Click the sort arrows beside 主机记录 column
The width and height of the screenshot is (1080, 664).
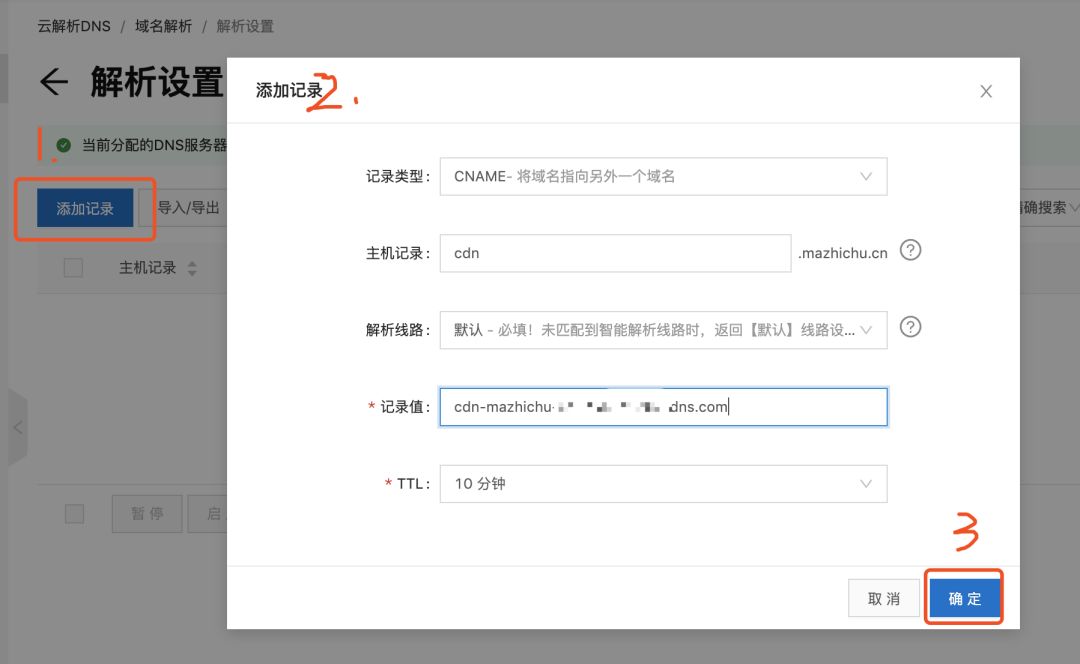point(192,268)
